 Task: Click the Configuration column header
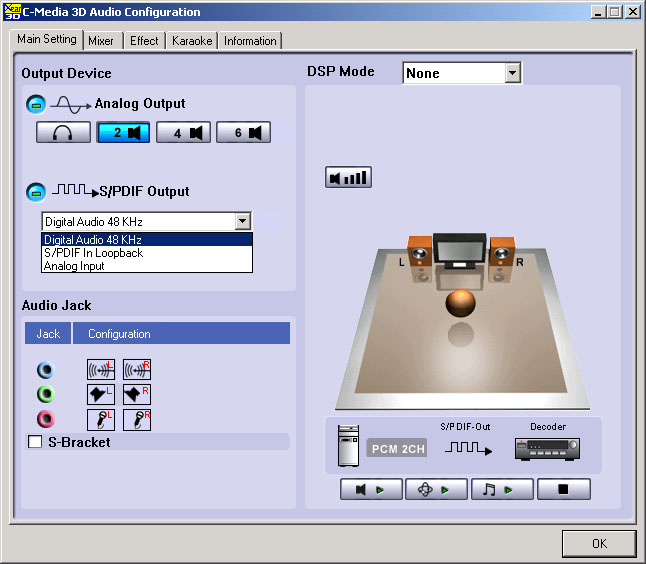point(181,333)
